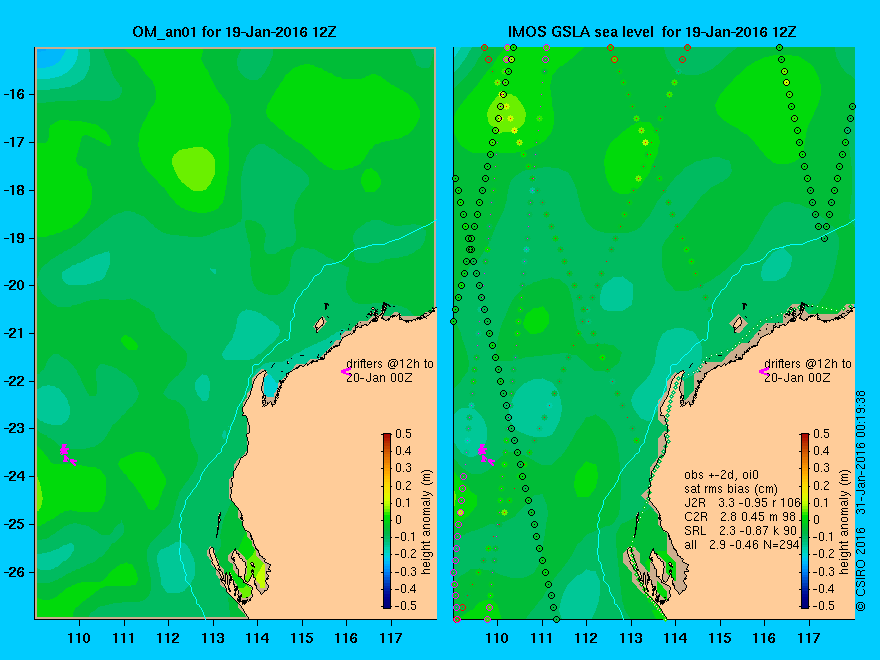Click the "obs +-2d, oi0" statistics line

point(722,475)
